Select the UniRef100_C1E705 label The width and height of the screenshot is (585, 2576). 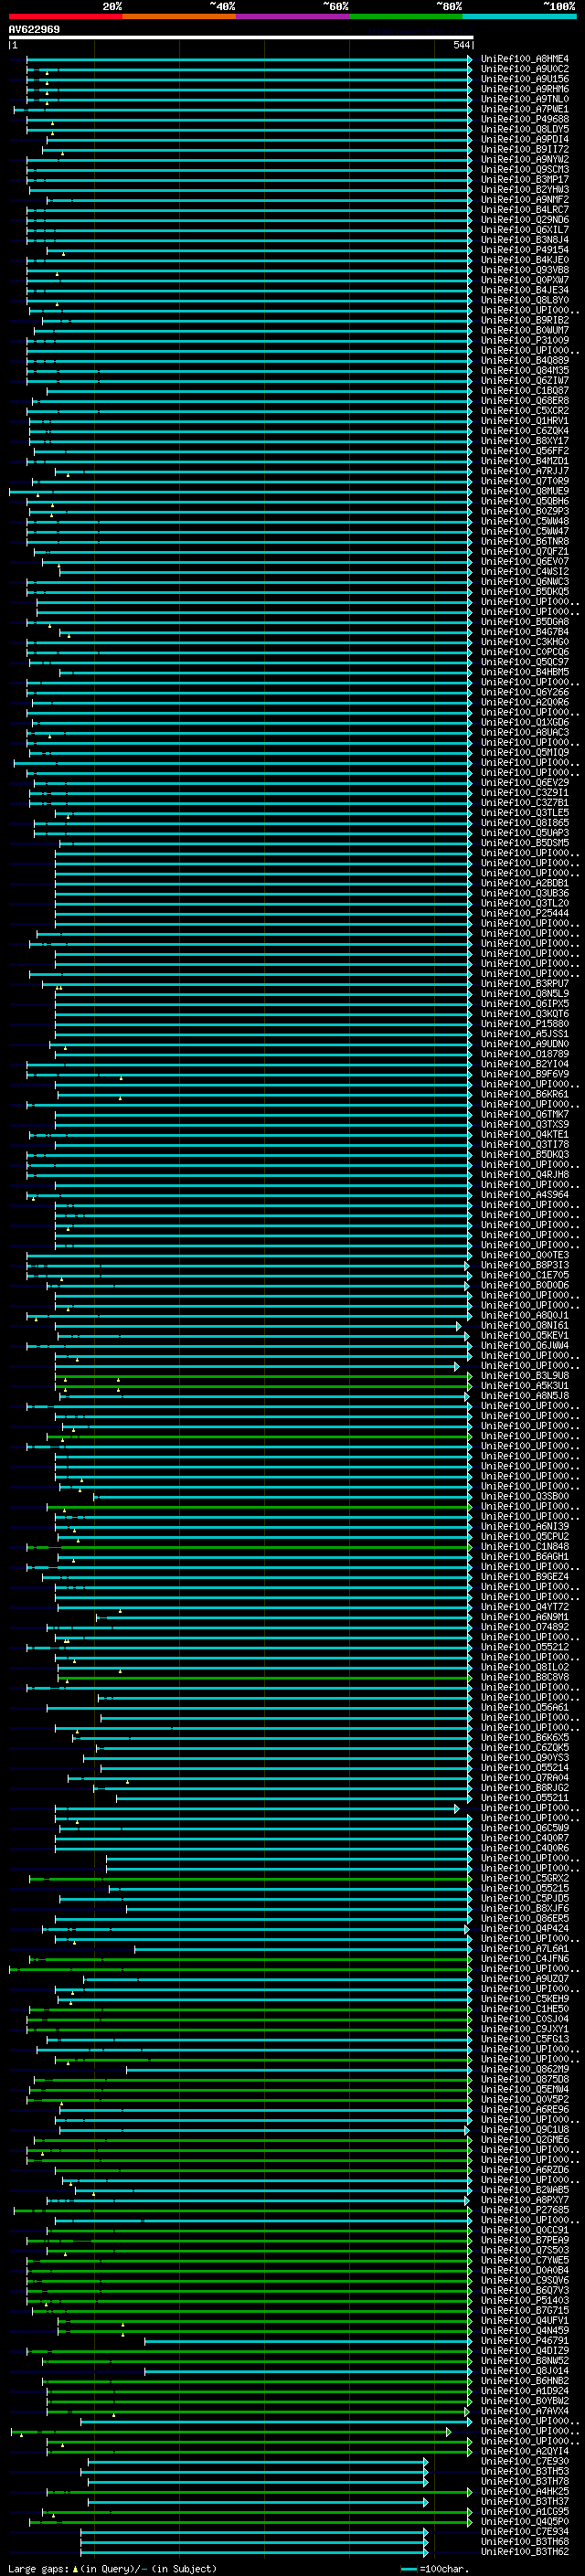click(x=525, y=1275)
